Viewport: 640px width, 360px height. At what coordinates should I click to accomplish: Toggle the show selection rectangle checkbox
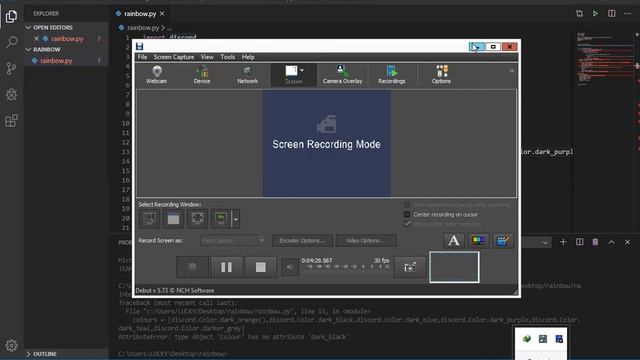point(407,205)
